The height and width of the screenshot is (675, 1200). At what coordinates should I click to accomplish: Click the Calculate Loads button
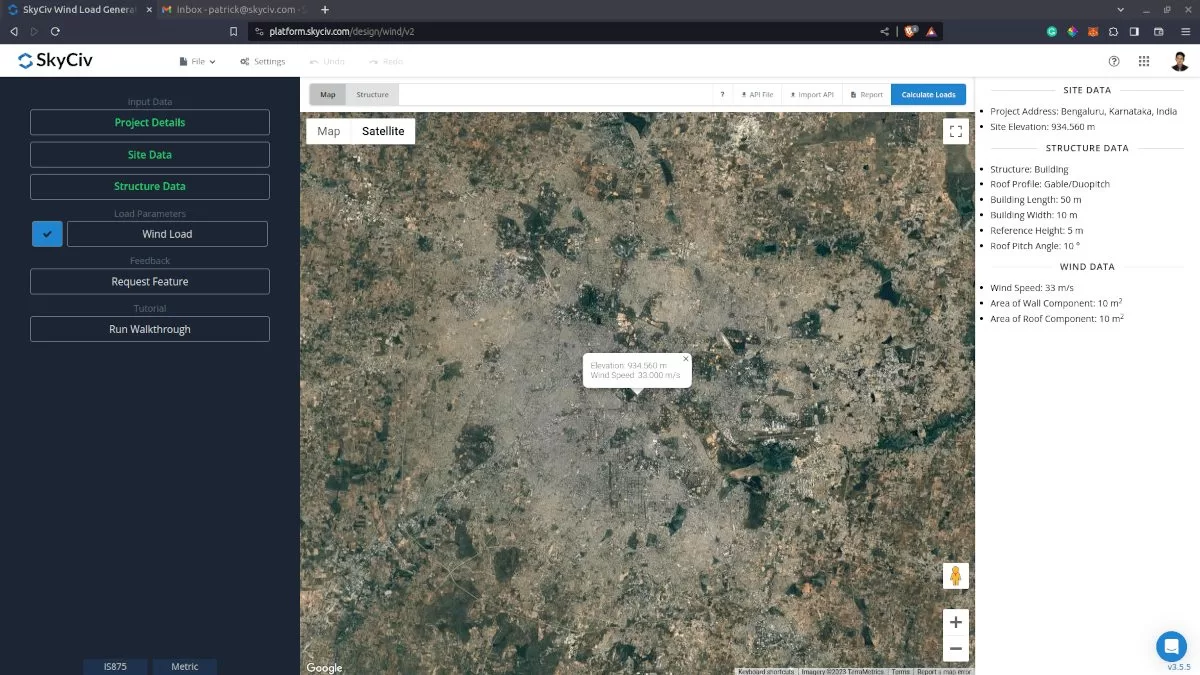928,95
